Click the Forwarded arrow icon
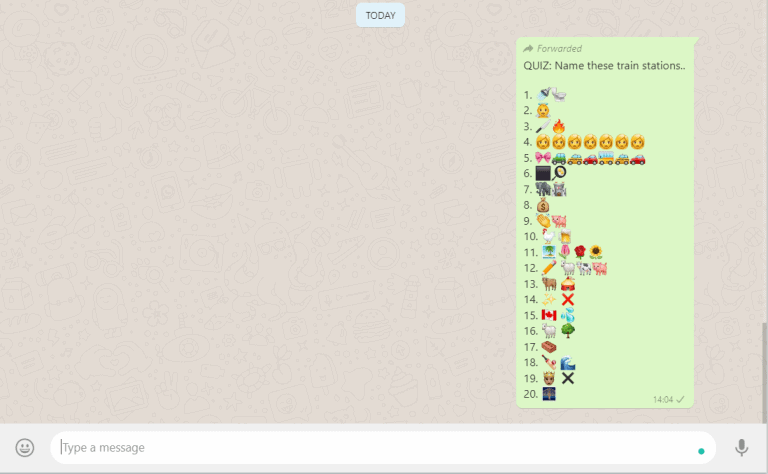This screenshot has height=474, width=768. [x=528, y=48]
